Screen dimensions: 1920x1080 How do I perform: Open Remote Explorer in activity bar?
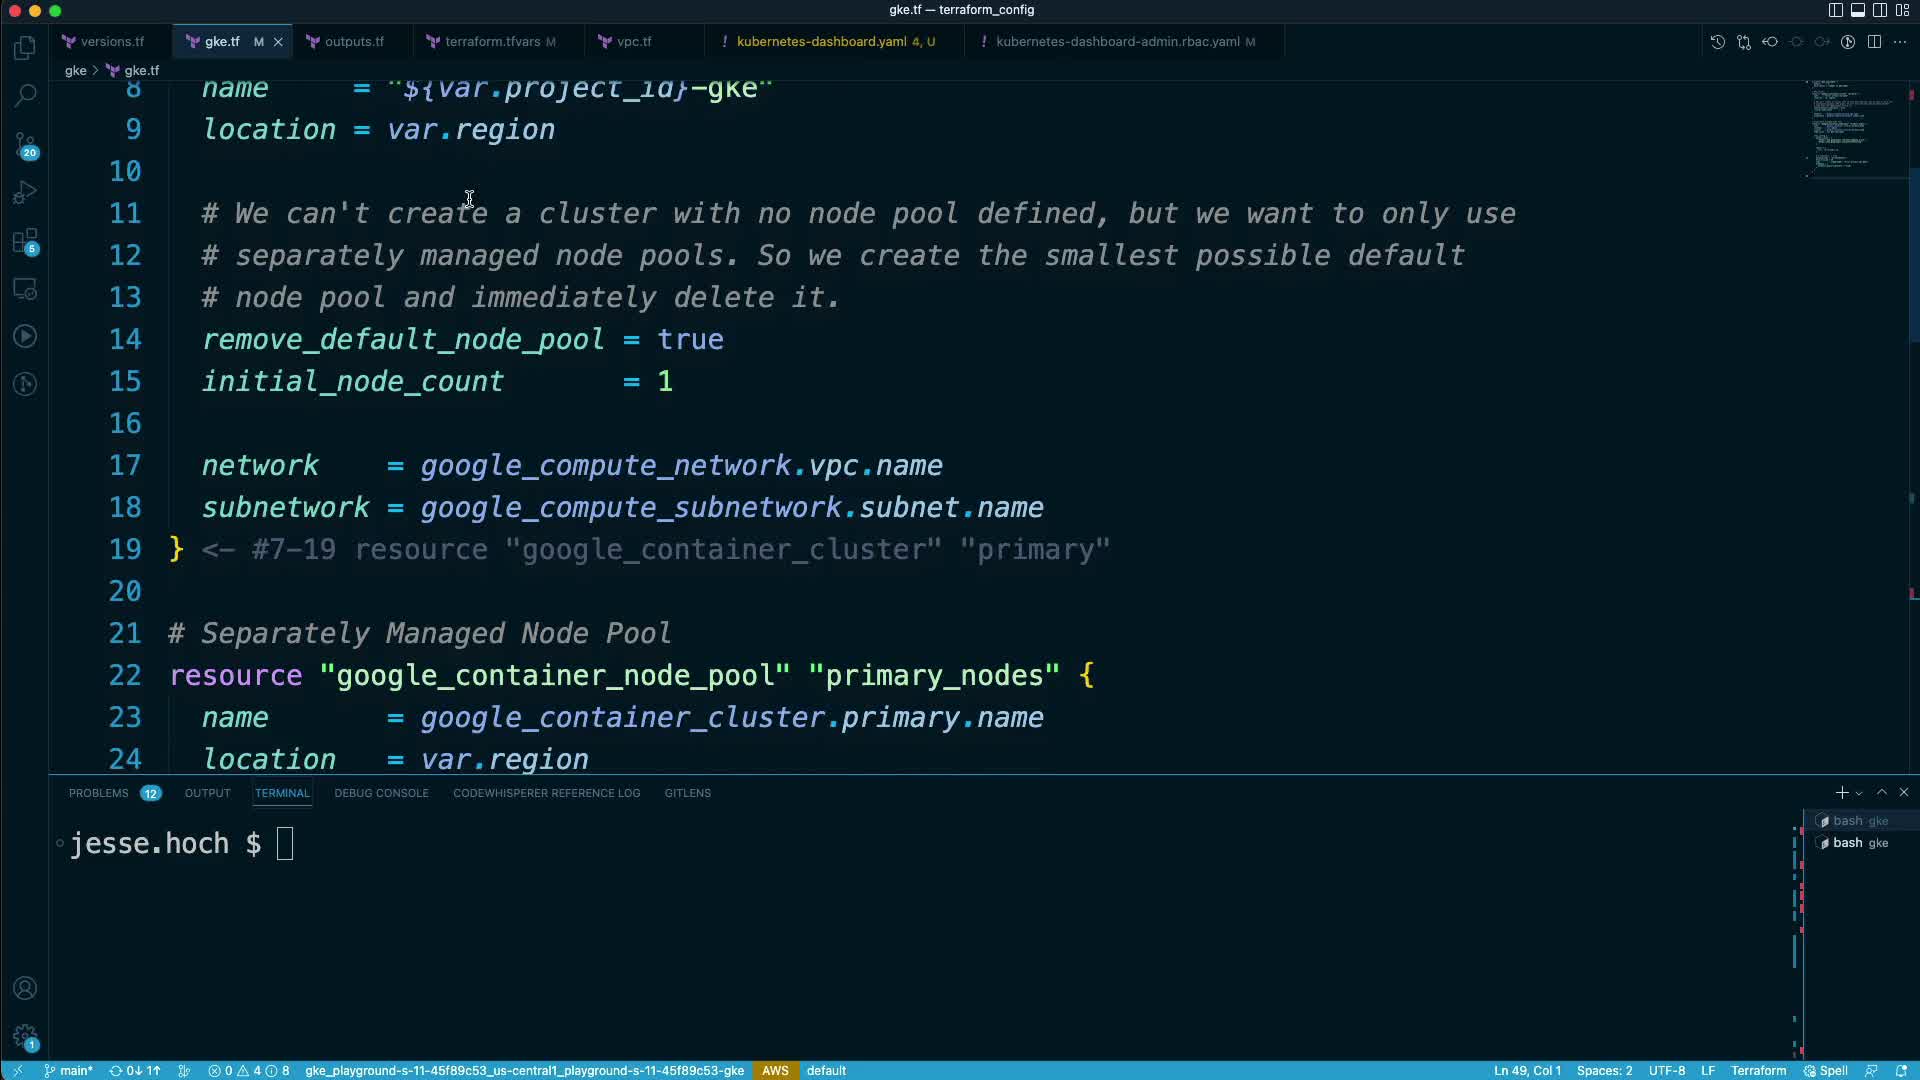pyautogui.click(x=25, y=289)
